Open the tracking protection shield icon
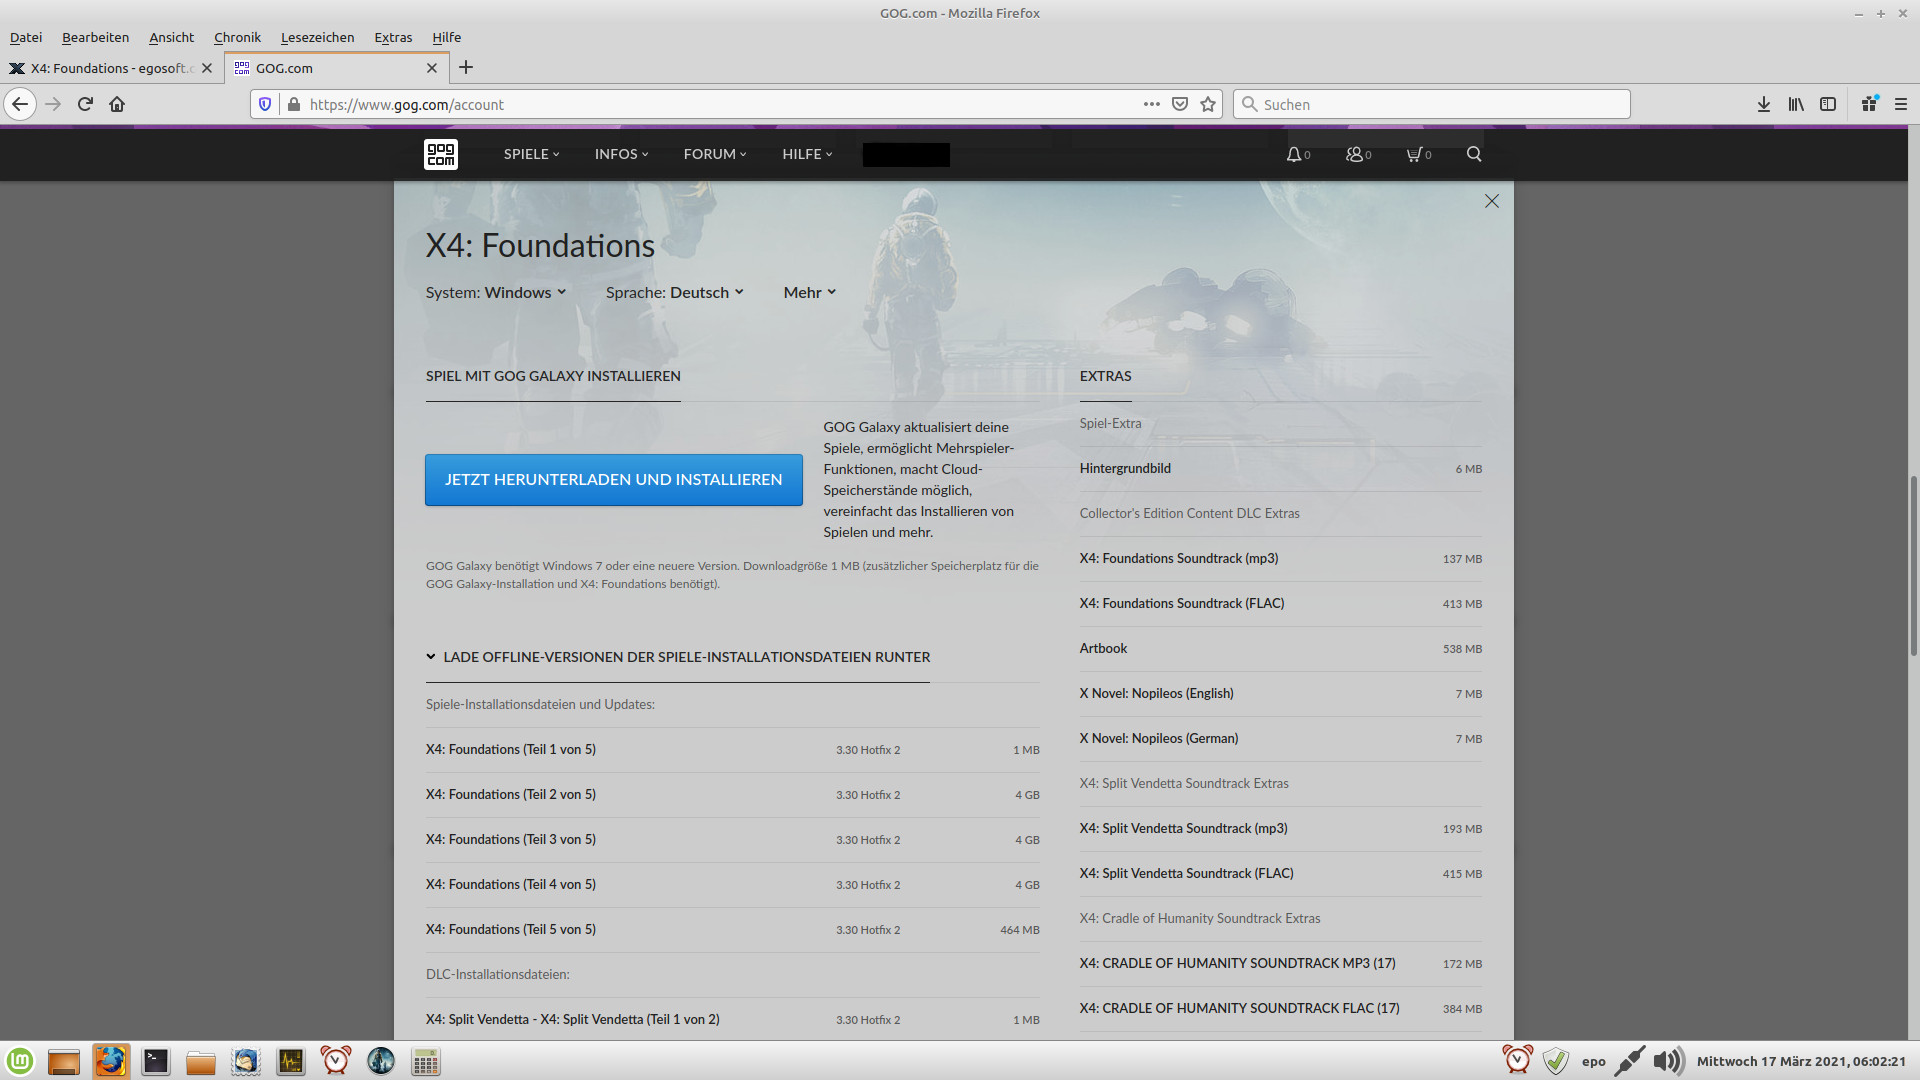1920x1080 pixels. point(265,104)
